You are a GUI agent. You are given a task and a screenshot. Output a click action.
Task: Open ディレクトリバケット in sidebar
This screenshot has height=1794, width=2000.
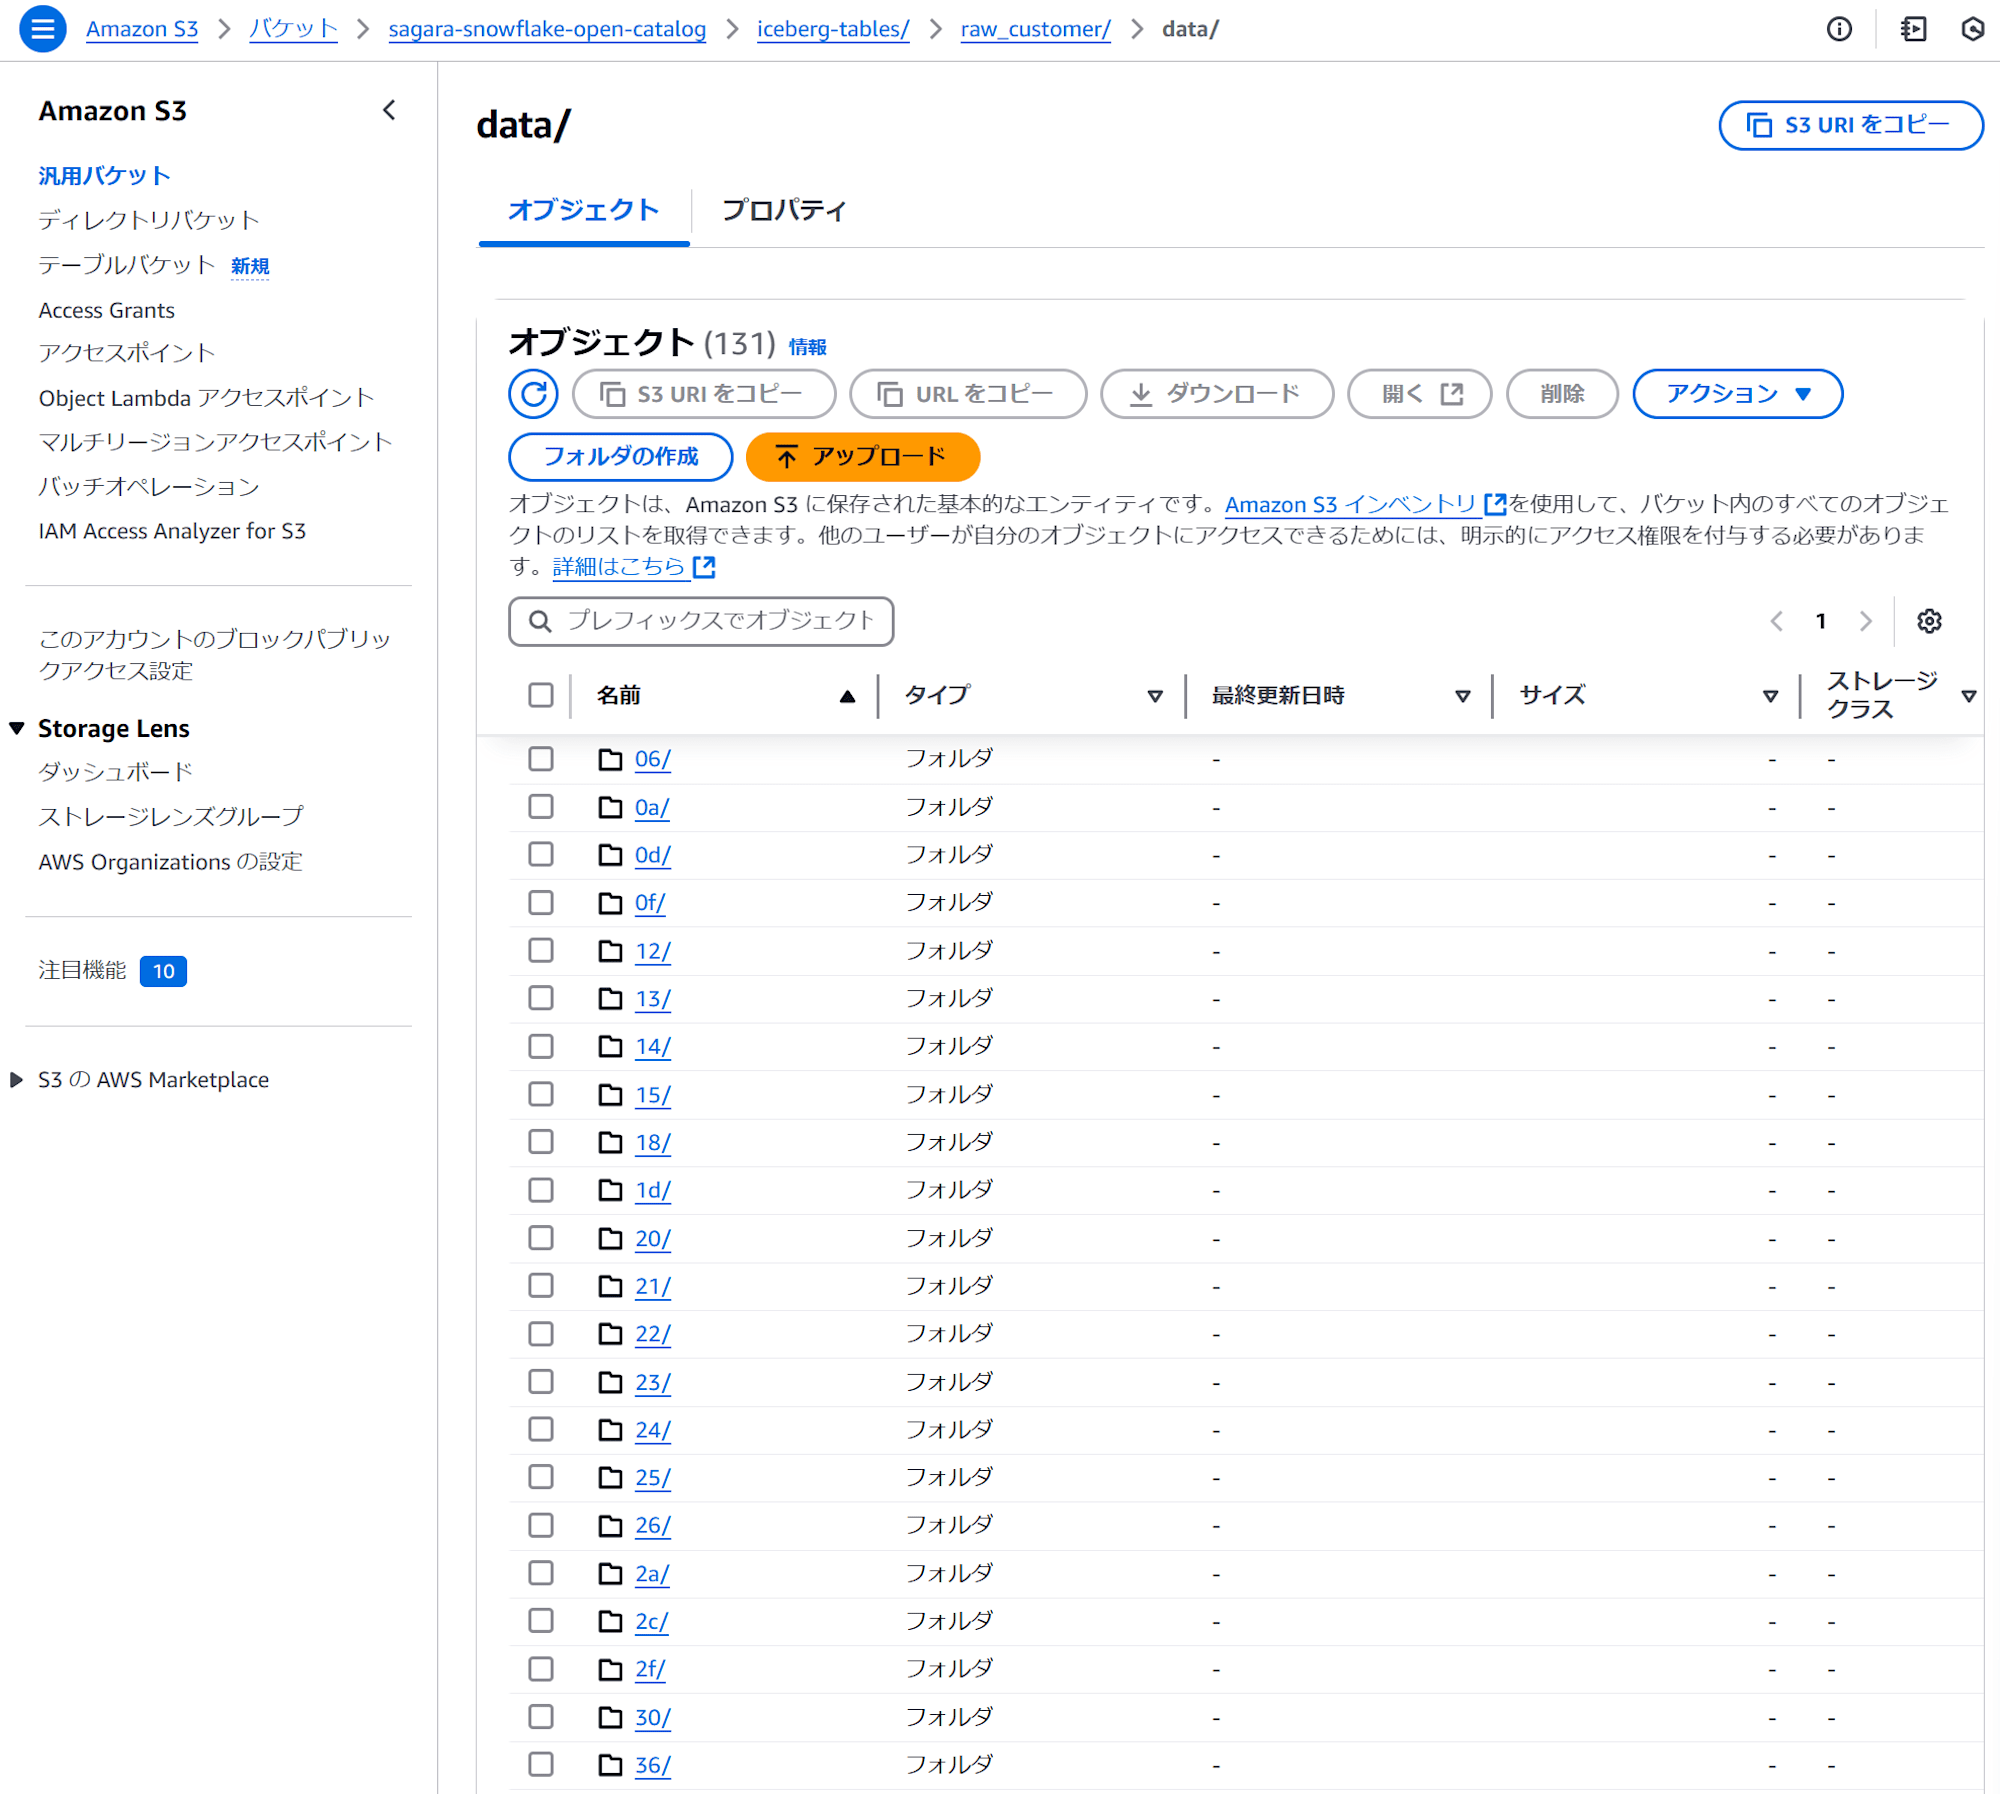point(149,220)
